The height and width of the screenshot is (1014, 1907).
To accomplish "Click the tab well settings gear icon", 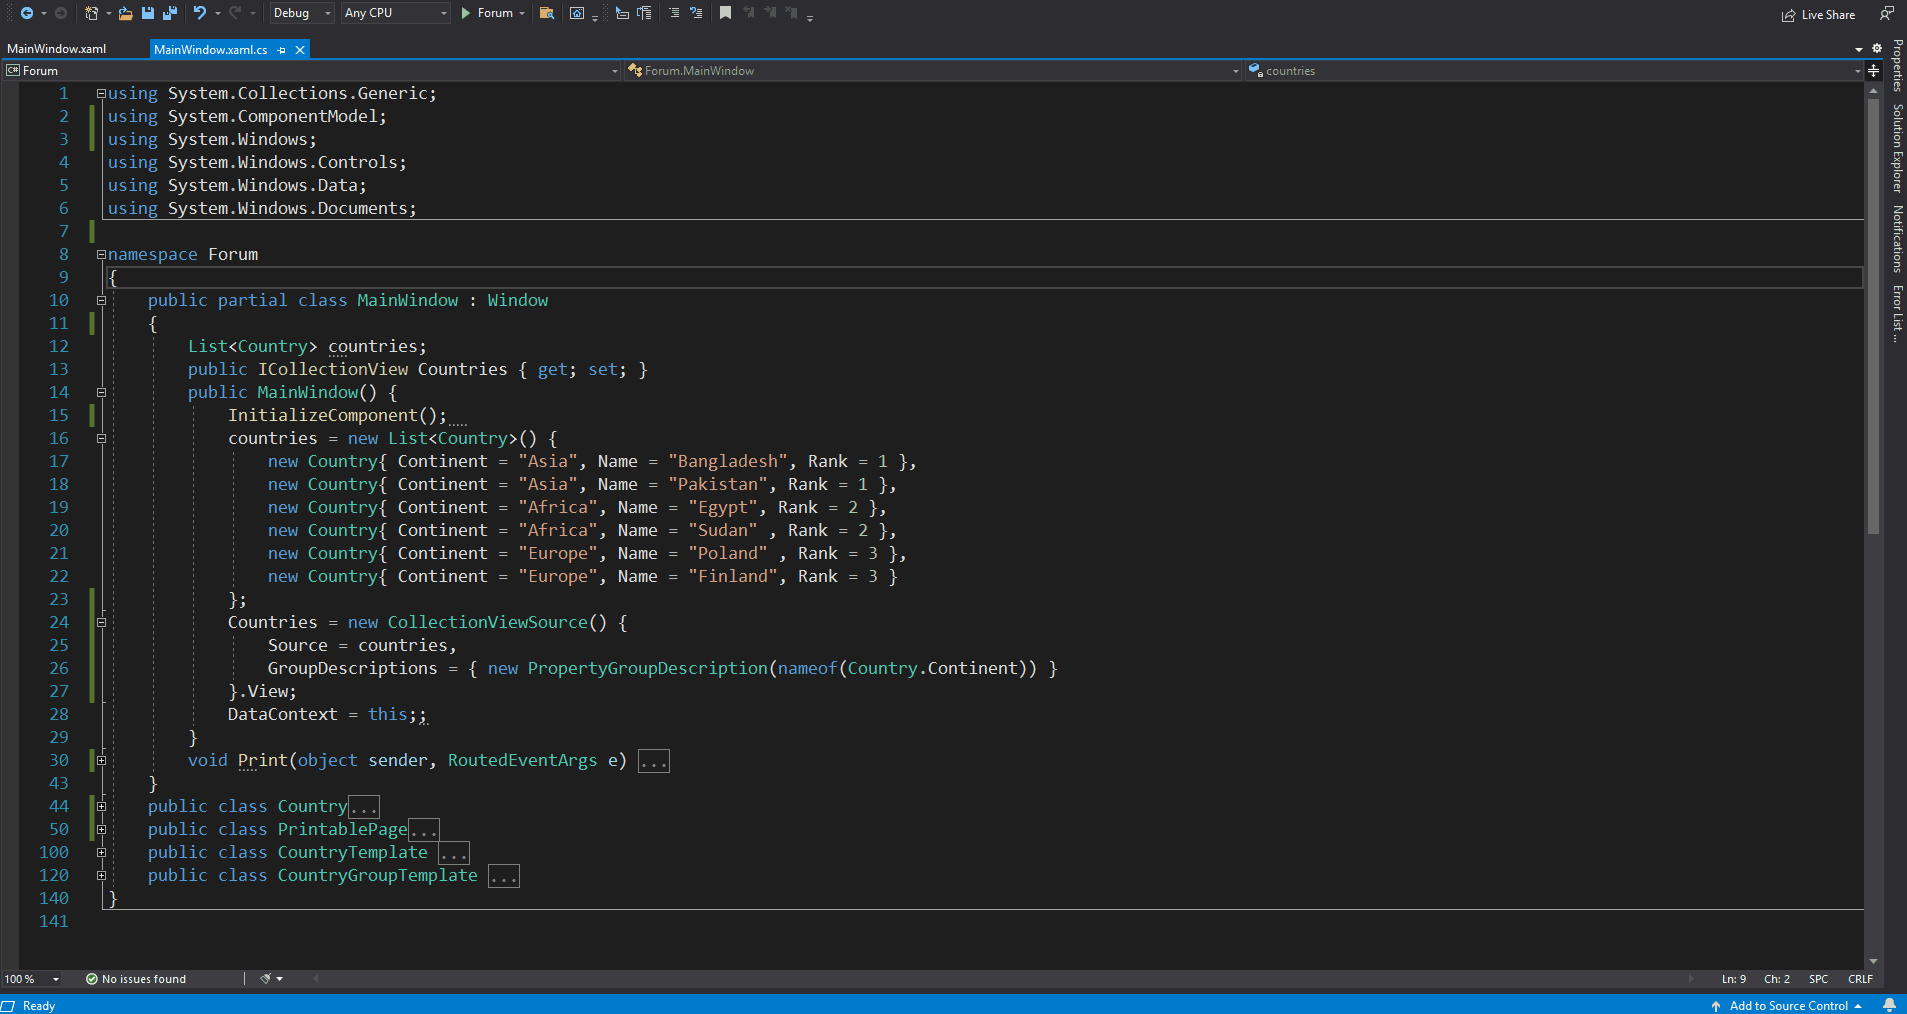I will point(1877,48).
